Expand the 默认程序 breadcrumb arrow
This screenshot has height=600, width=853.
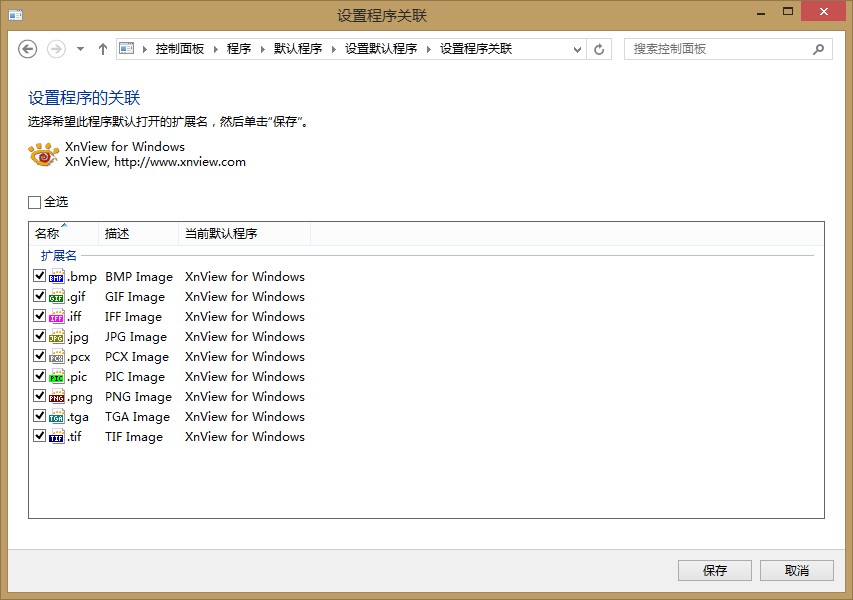(x=333, y=49)
